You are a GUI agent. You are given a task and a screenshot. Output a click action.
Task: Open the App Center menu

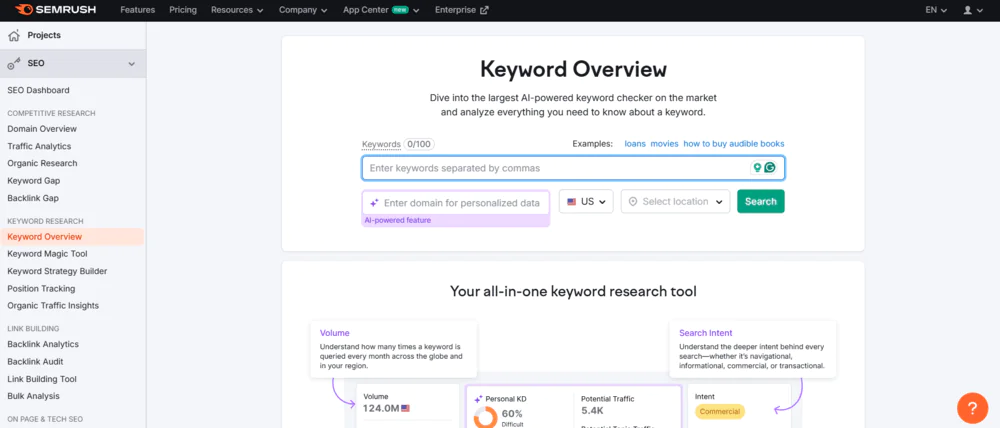[381, 10]
